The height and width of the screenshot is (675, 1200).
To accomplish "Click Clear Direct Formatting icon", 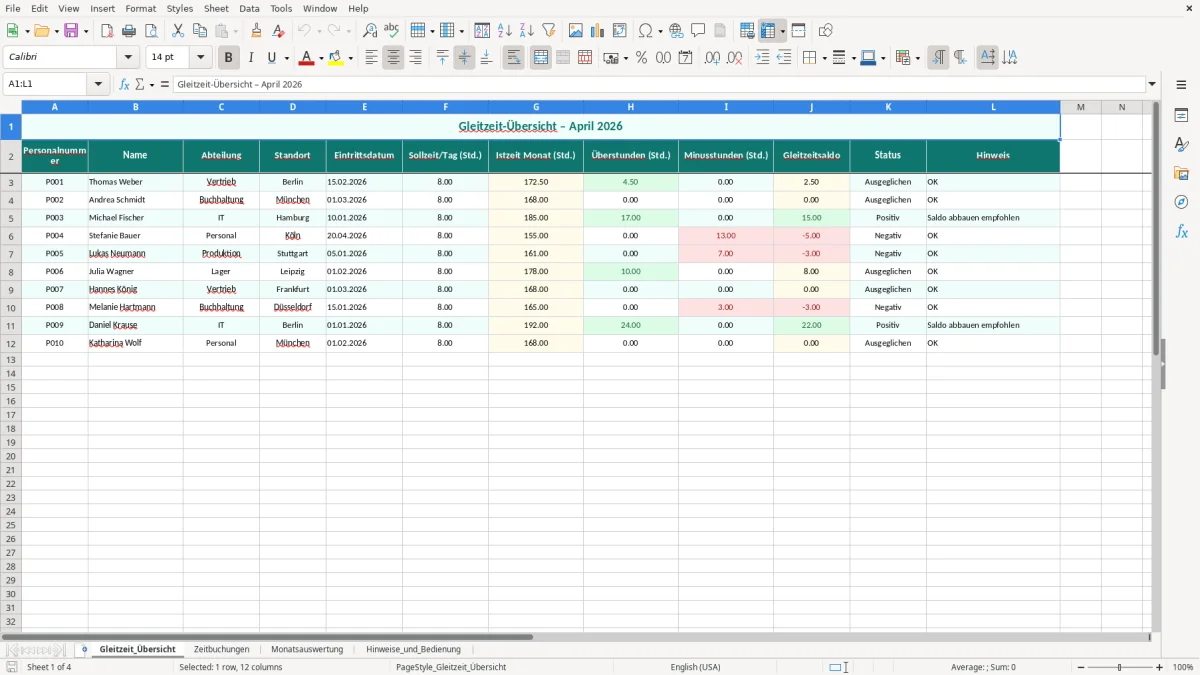I will (x=279, y=31).
